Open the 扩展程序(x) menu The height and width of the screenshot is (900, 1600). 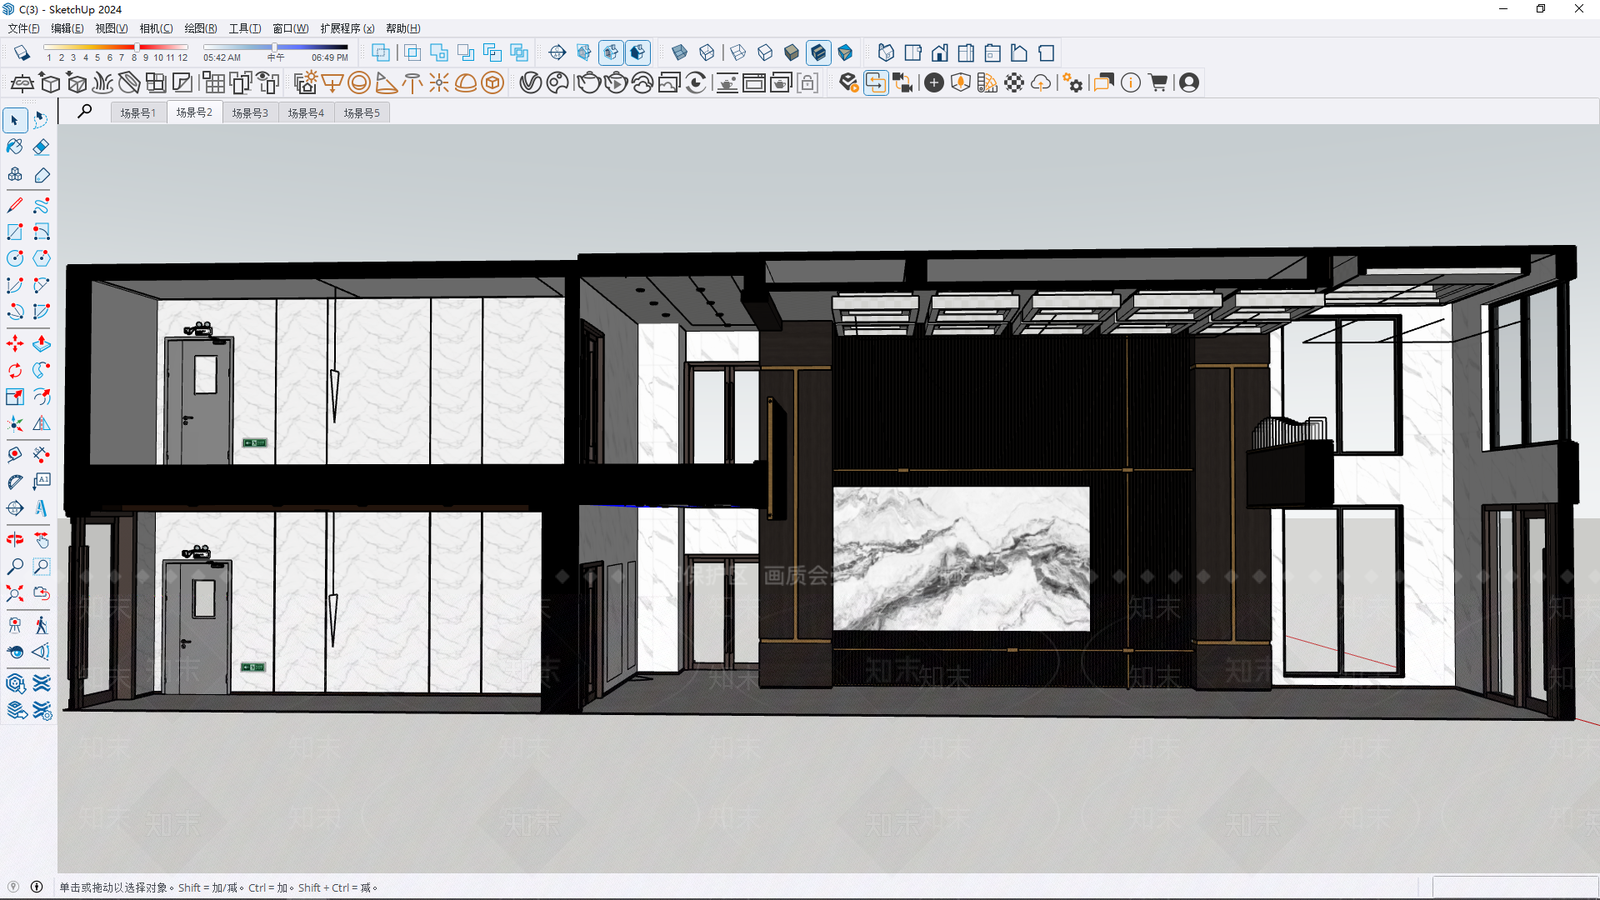point(347,28)
